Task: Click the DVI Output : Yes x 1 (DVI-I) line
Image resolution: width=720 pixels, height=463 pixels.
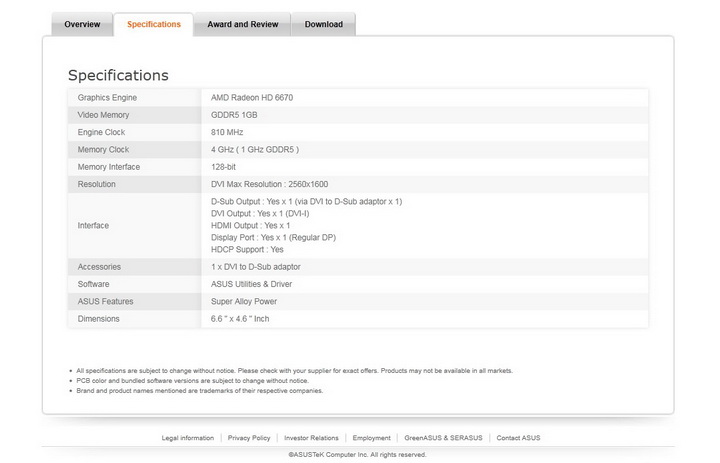Action: pyautogui.click(x=260, y=214)
